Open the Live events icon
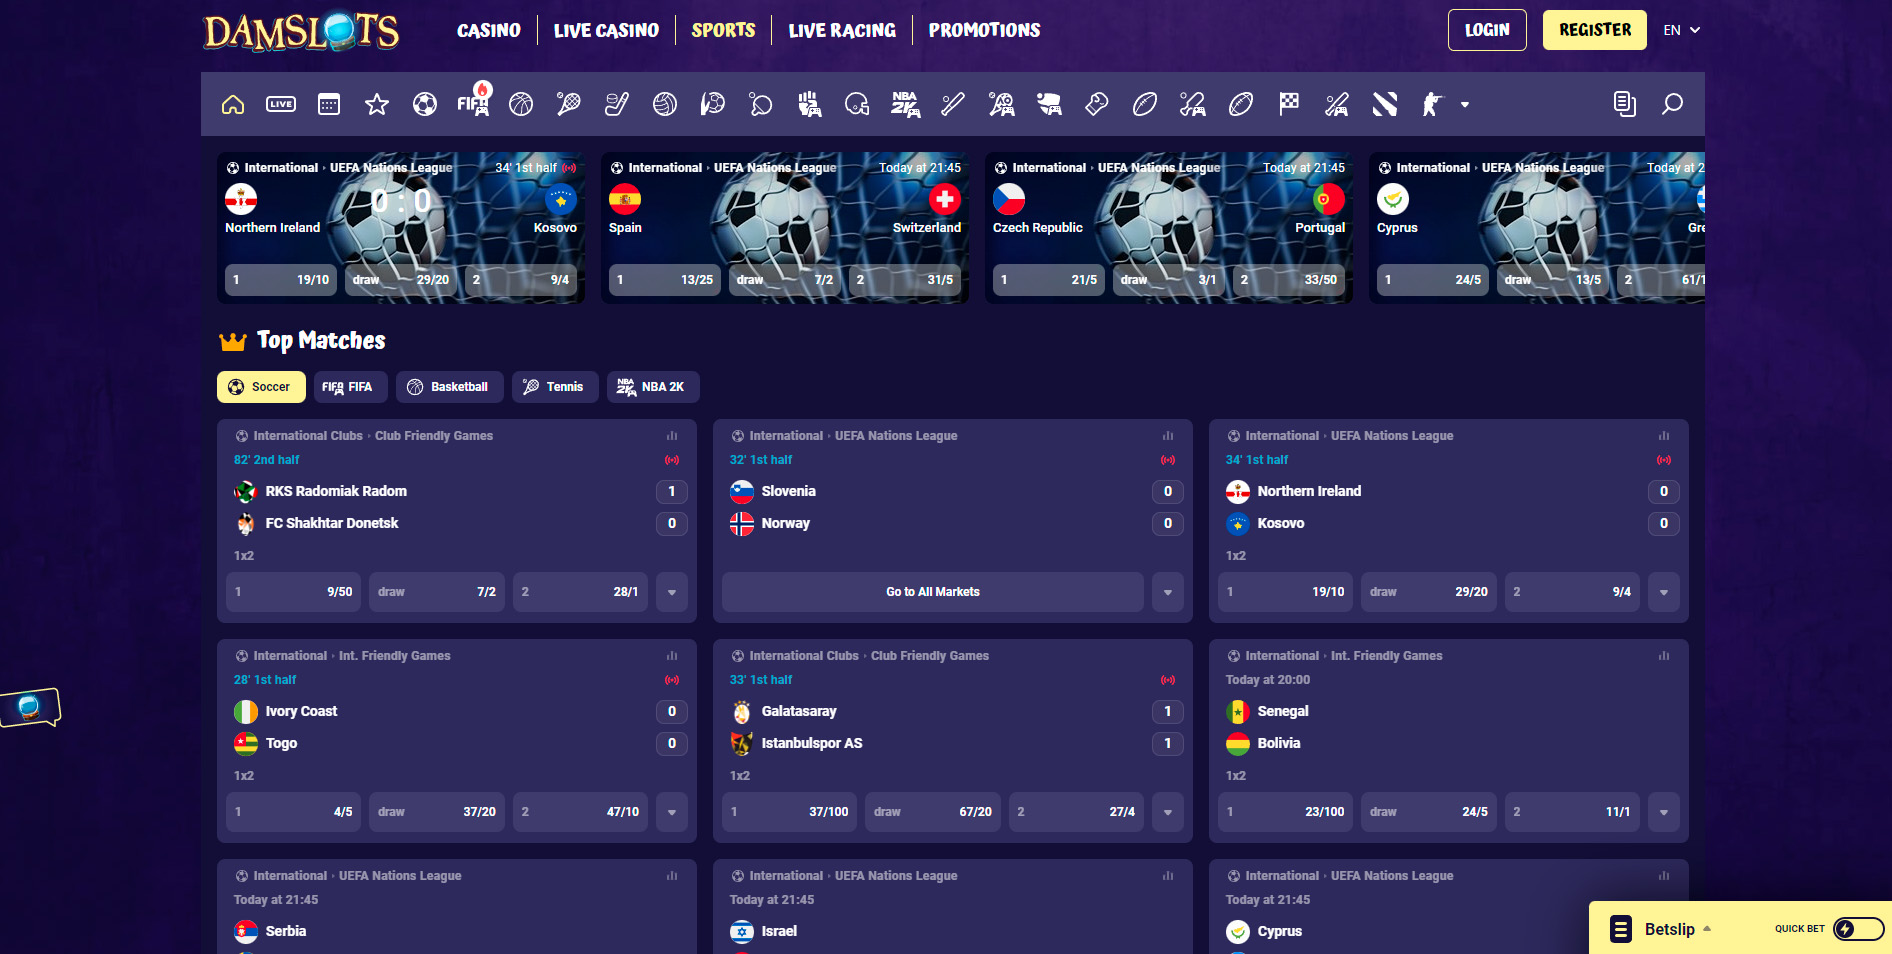1892x954 pixels. coord(281,104)
